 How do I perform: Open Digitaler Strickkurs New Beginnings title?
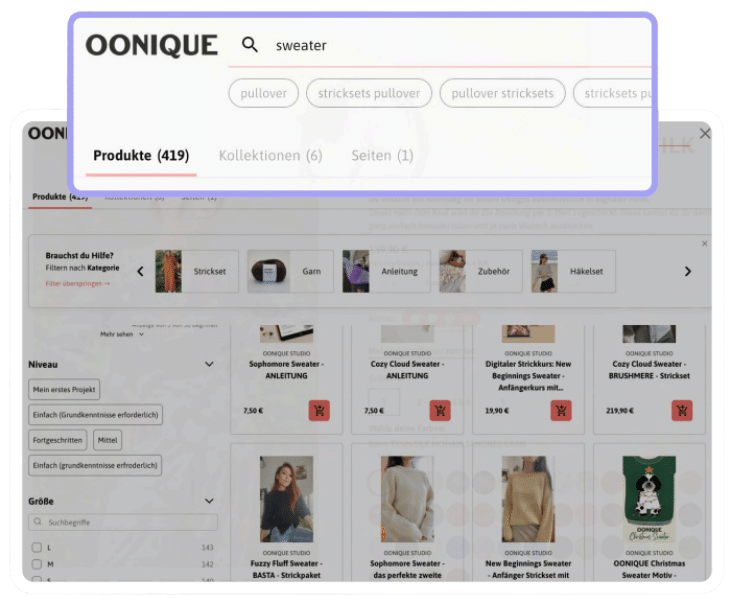point(528,376)
